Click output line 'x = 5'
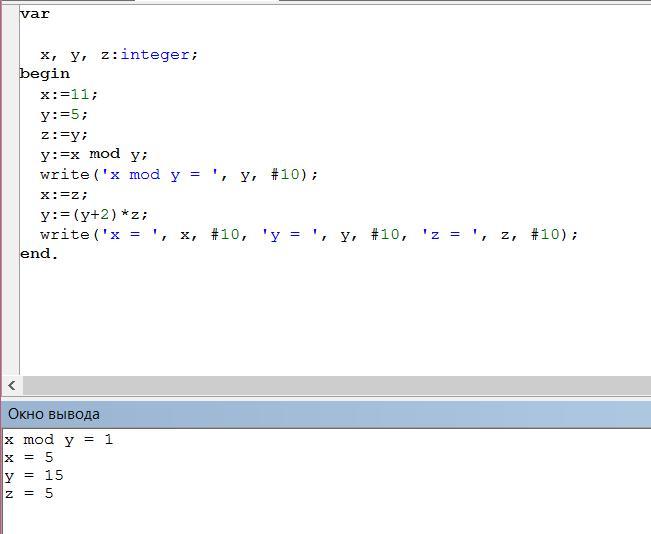The width and height of the screenshot is (651, 534). [x=29, y=458]
